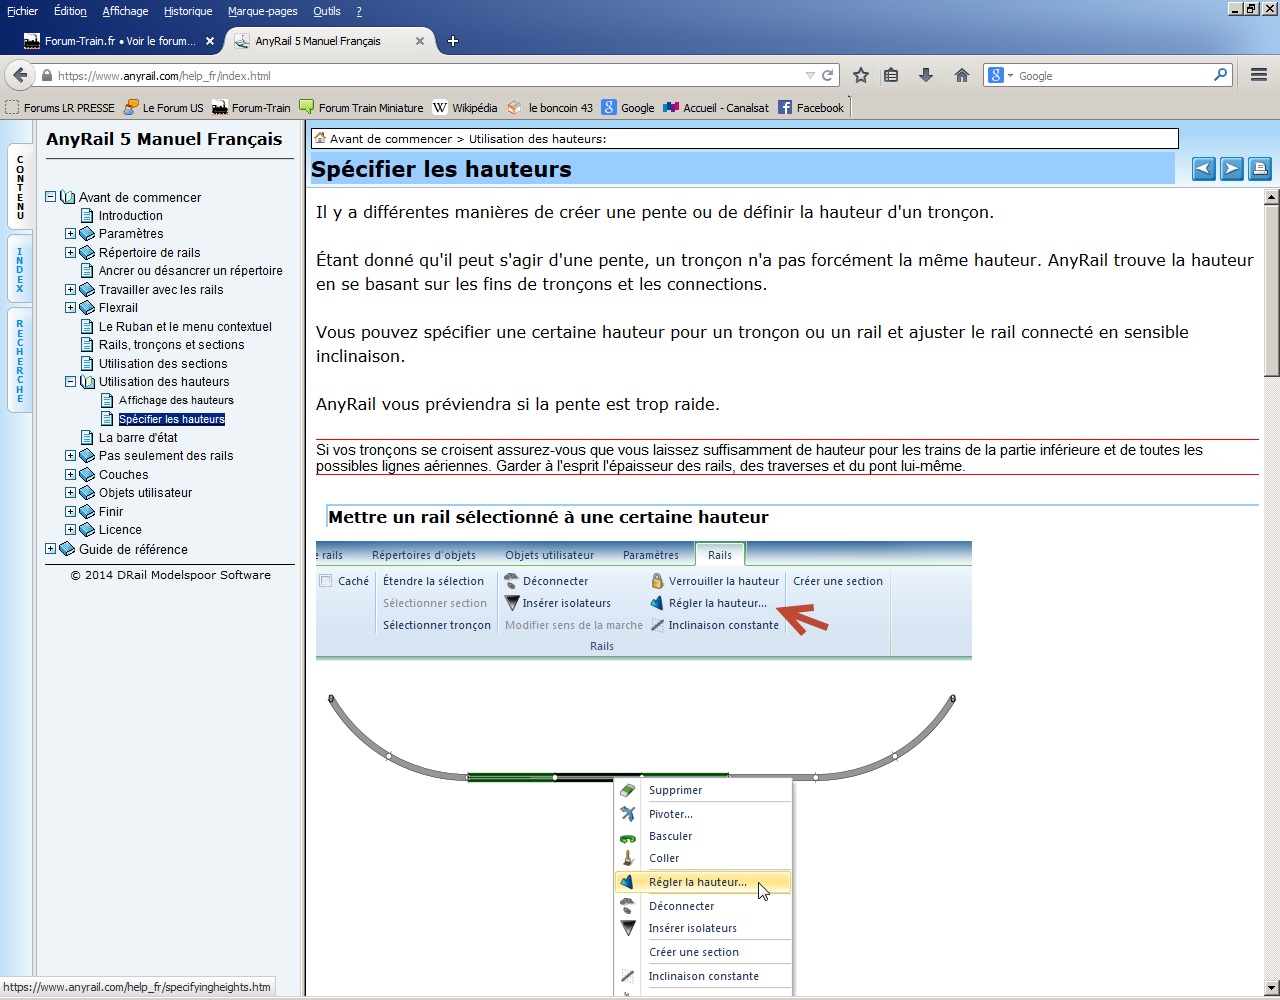
Task: Open a new browser tab
Action: pyautogui.click(x=453, y=41)
